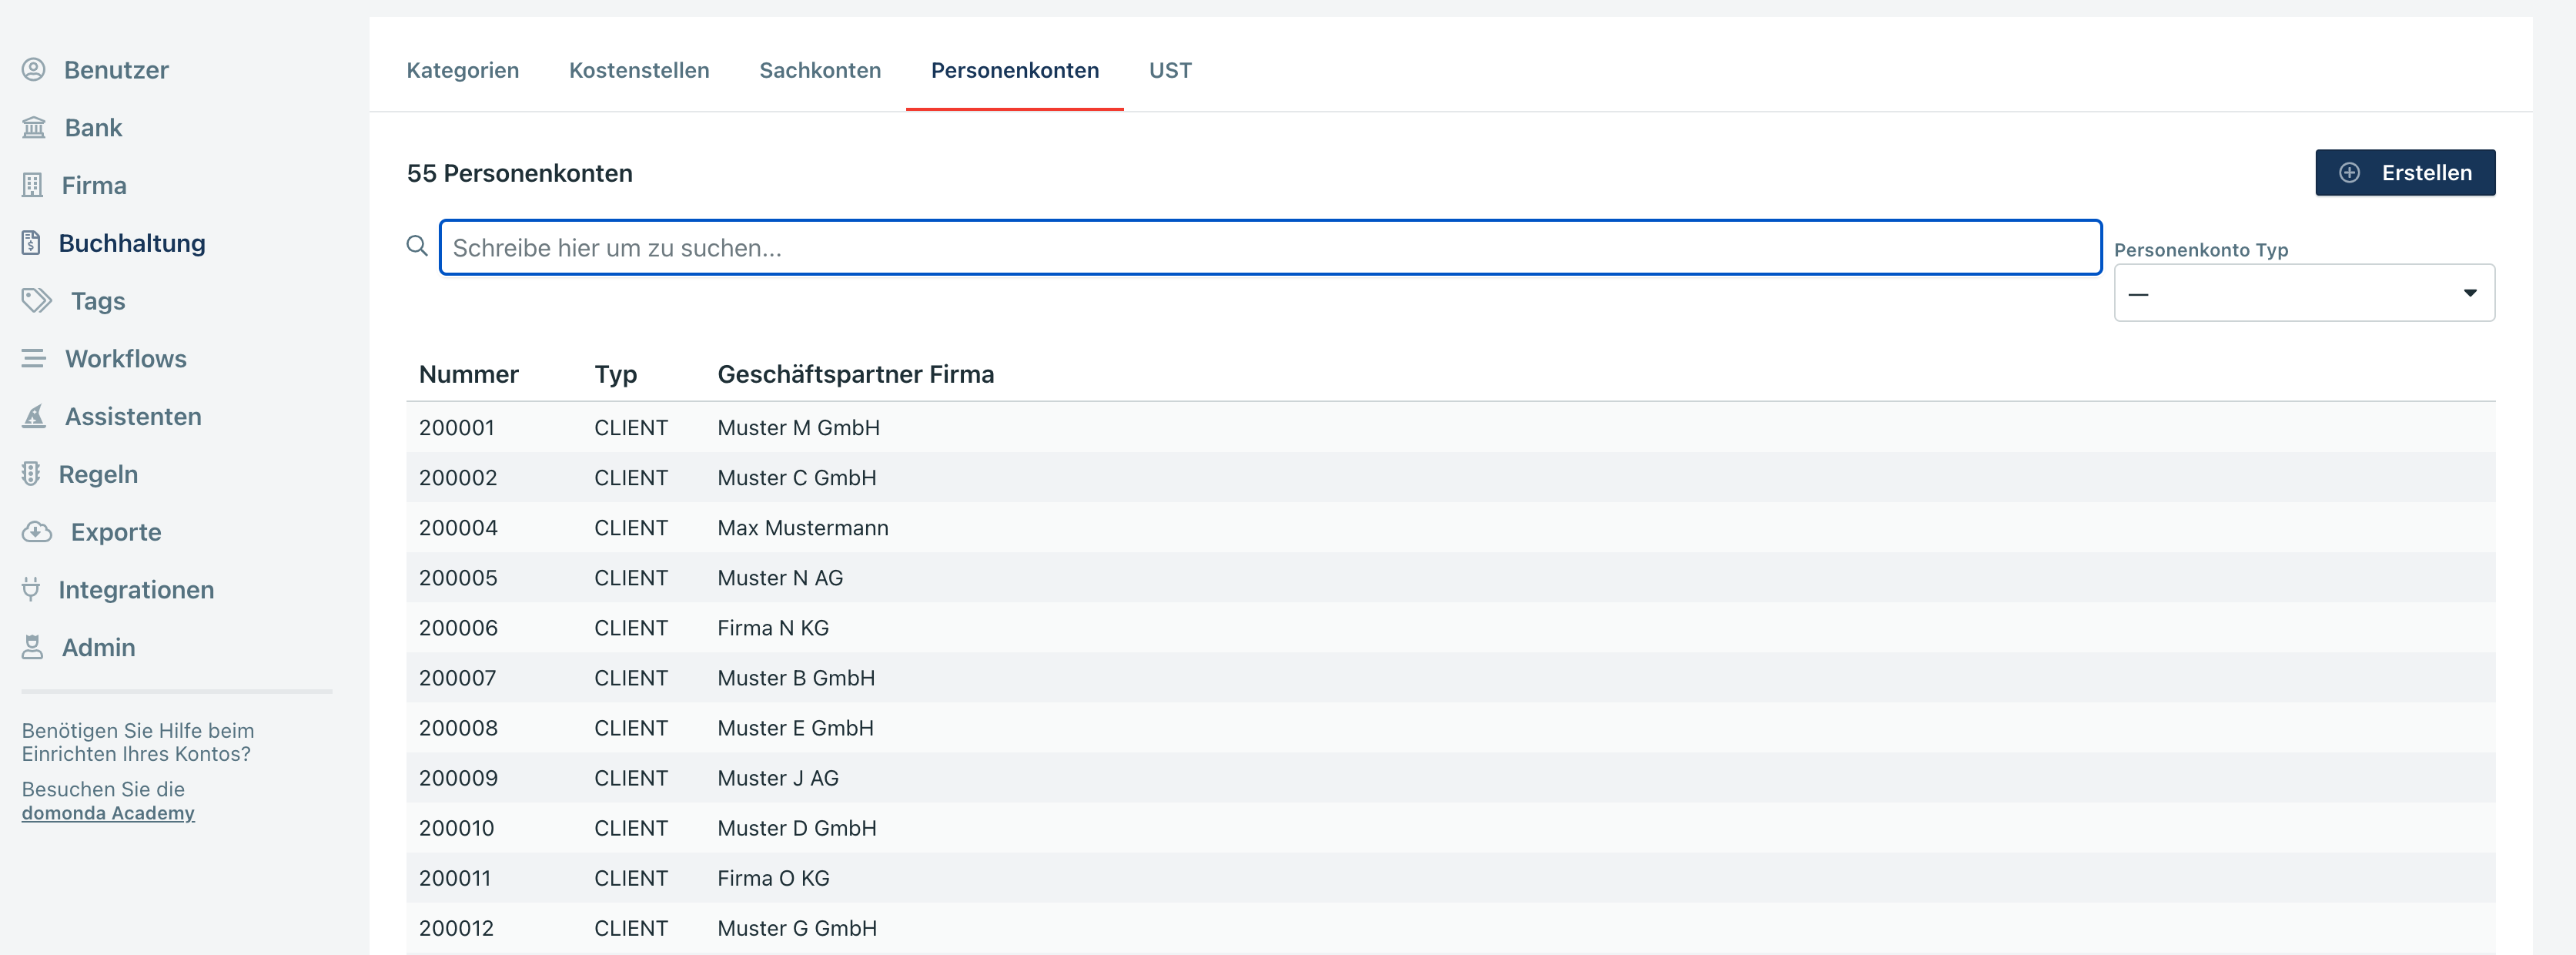This screenshot has width=2576, height=955.
Task: Click the Tags label icon
Action: 37,301
